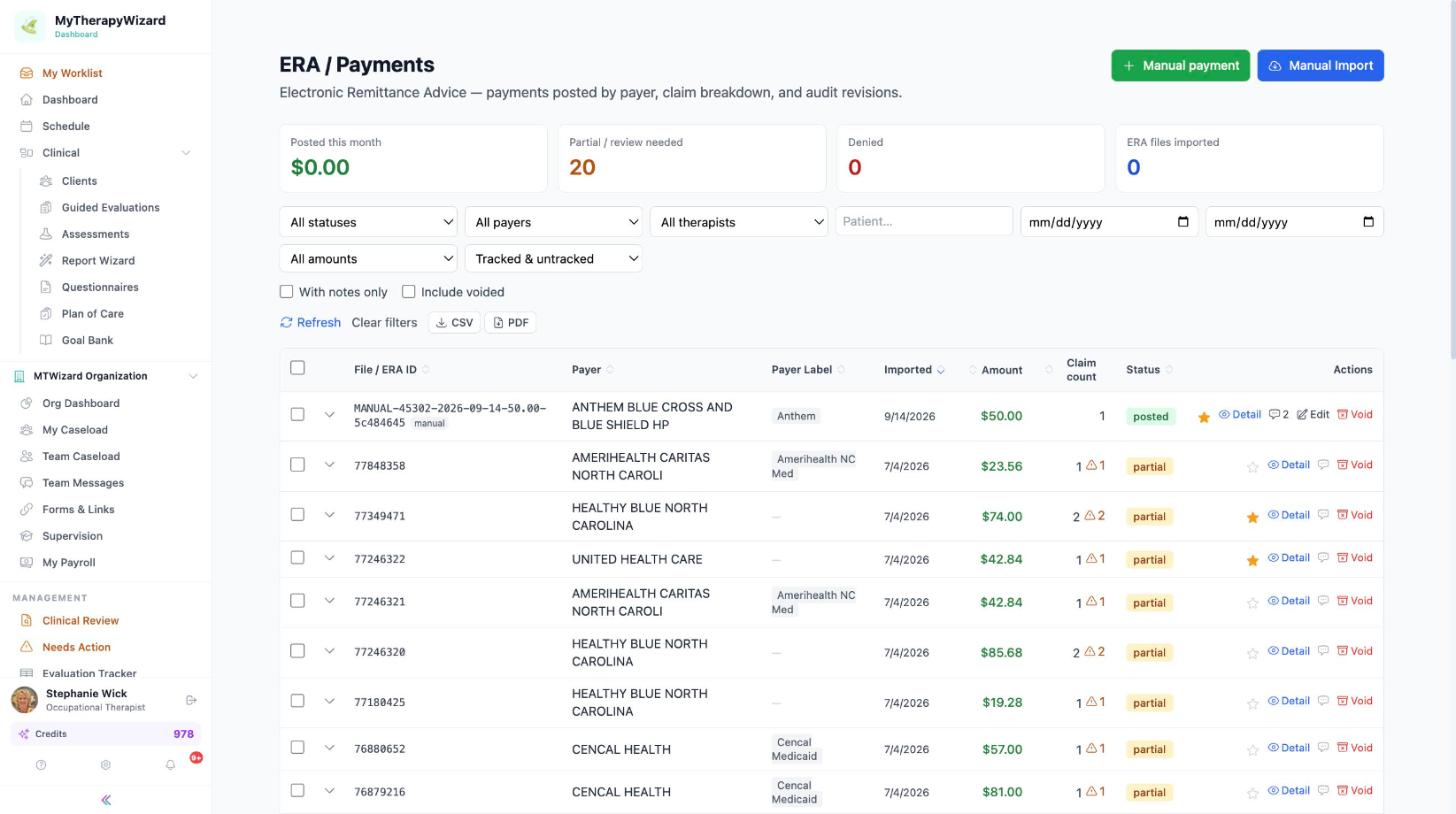Image resolution: width=1456 pixels, height=814 pixels.
Task: Open My Payroll in sidebar
Action: [x=69, y=563]
